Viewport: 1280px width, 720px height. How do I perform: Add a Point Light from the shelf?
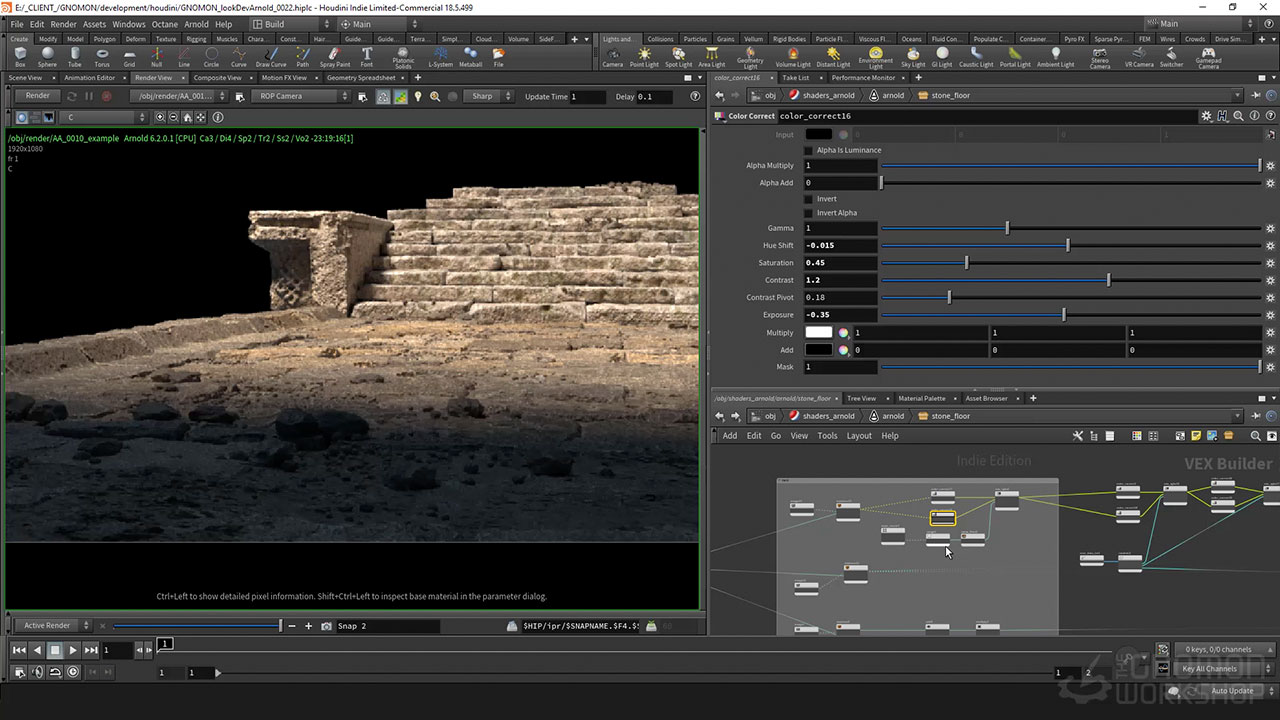(x=644, y=57)
